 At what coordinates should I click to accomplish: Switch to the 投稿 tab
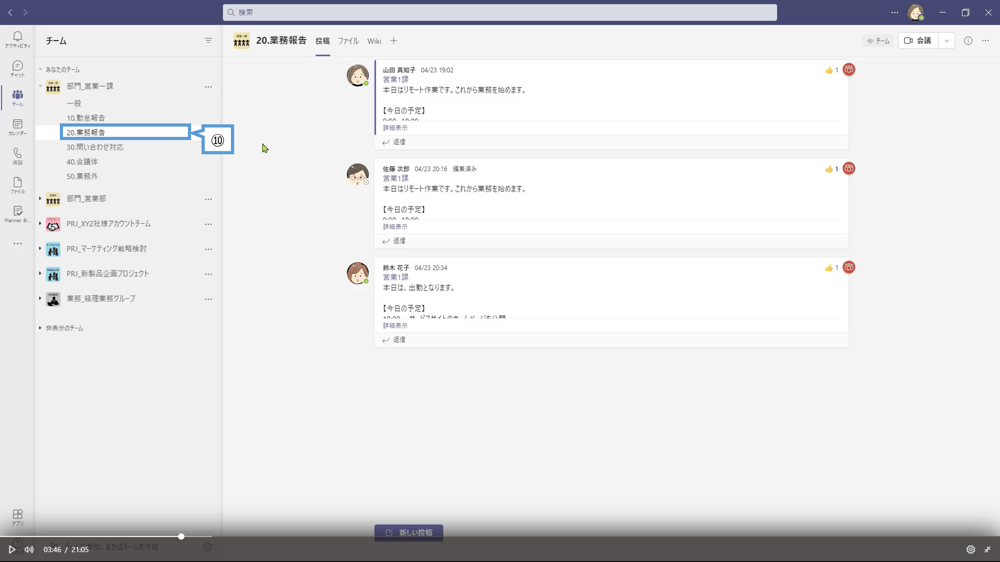(323, 41)
